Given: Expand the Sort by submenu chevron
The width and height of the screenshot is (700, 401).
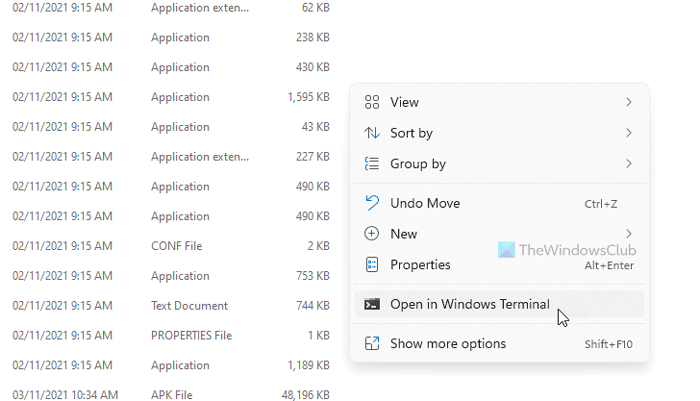Looking at the screenshot, I should click(628, 133).
